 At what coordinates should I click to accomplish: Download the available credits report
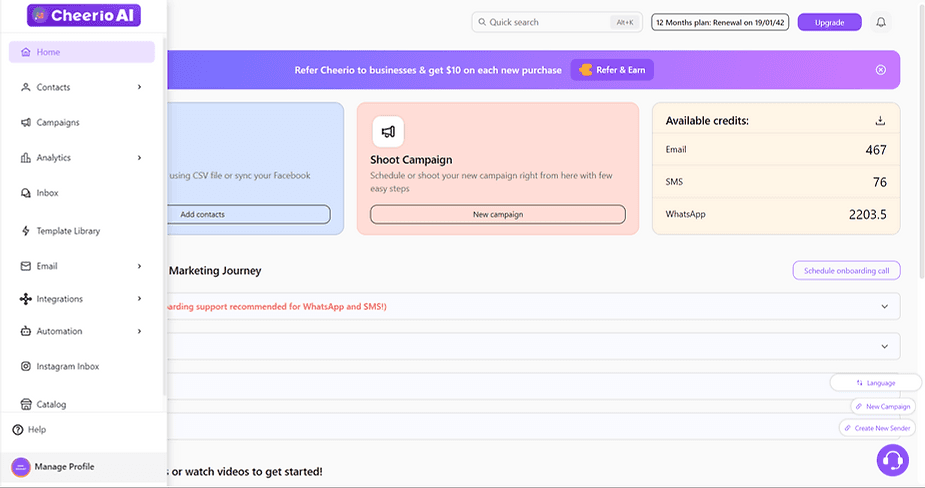click(x=880, y=120)
